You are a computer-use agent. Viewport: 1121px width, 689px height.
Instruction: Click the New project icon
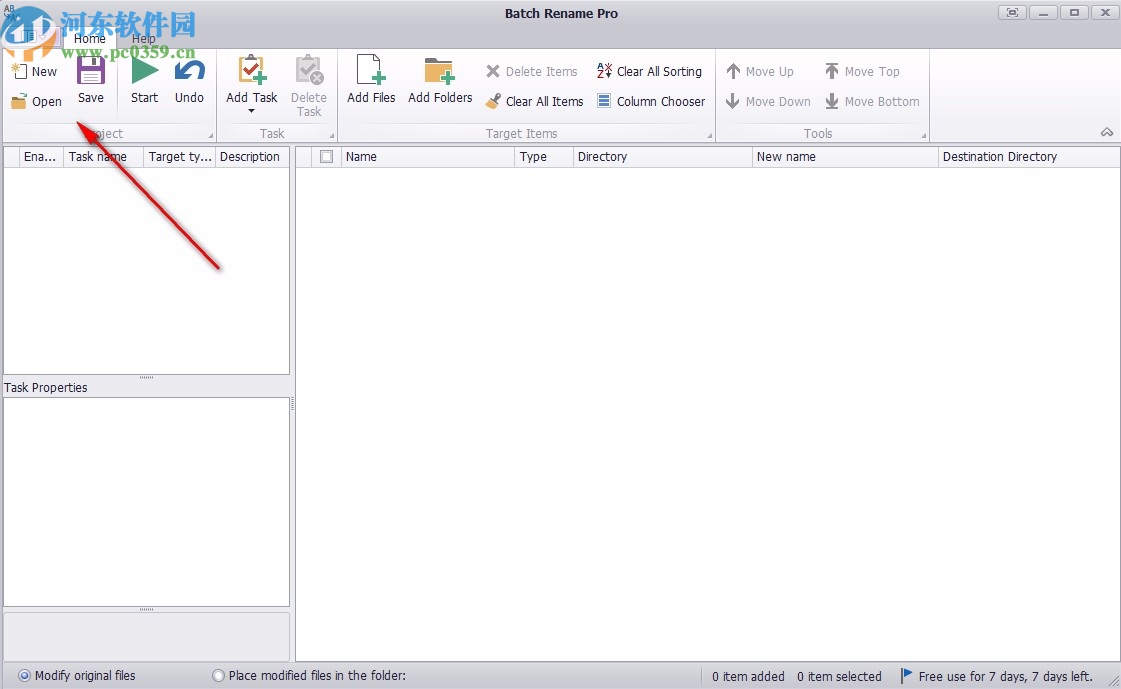[x=19, y=71]
